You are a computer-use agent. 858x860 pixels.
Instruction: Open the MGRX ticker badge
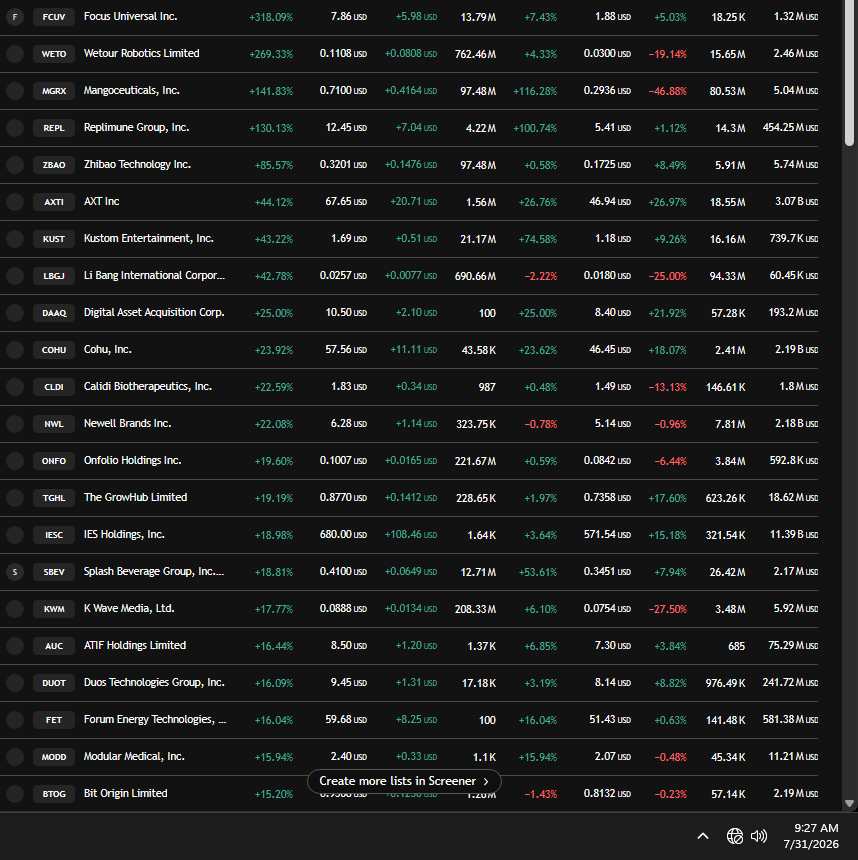tap(54, 91)
